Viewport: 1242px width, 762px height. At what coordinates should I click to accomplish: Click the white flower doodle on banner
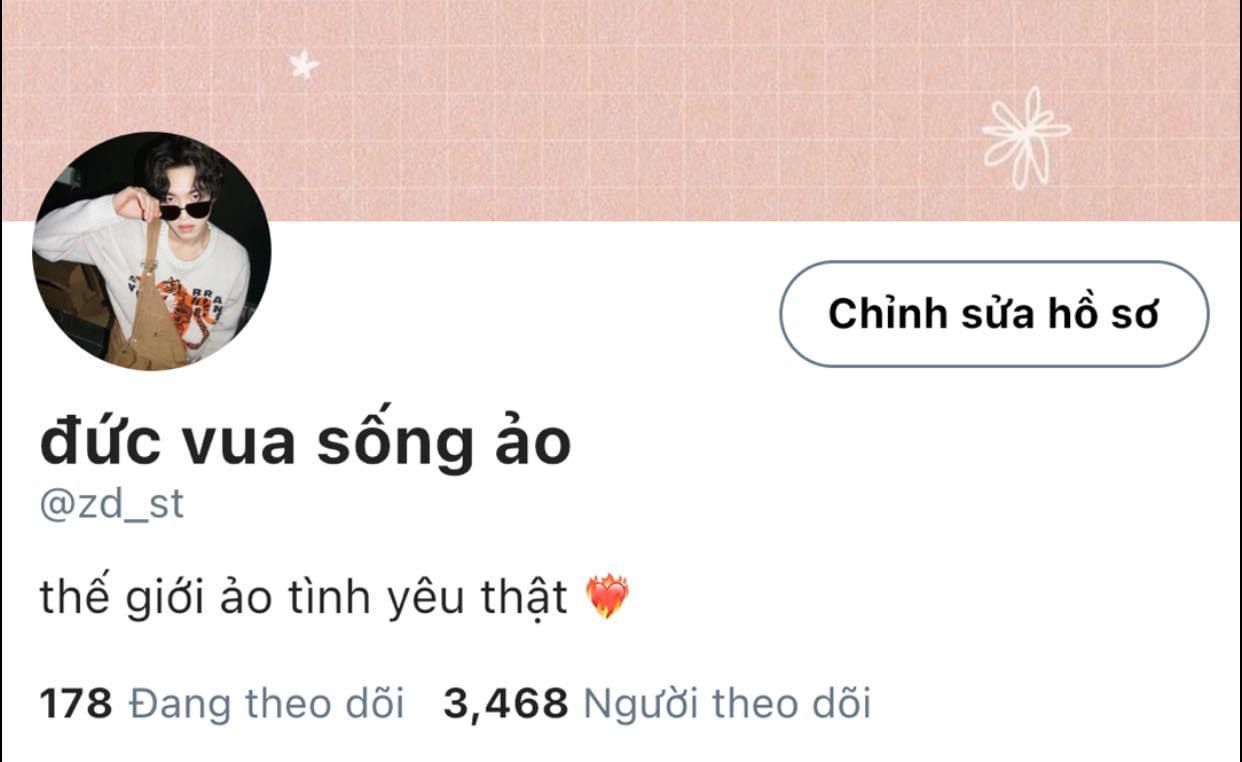click(x=1025, y=138)
